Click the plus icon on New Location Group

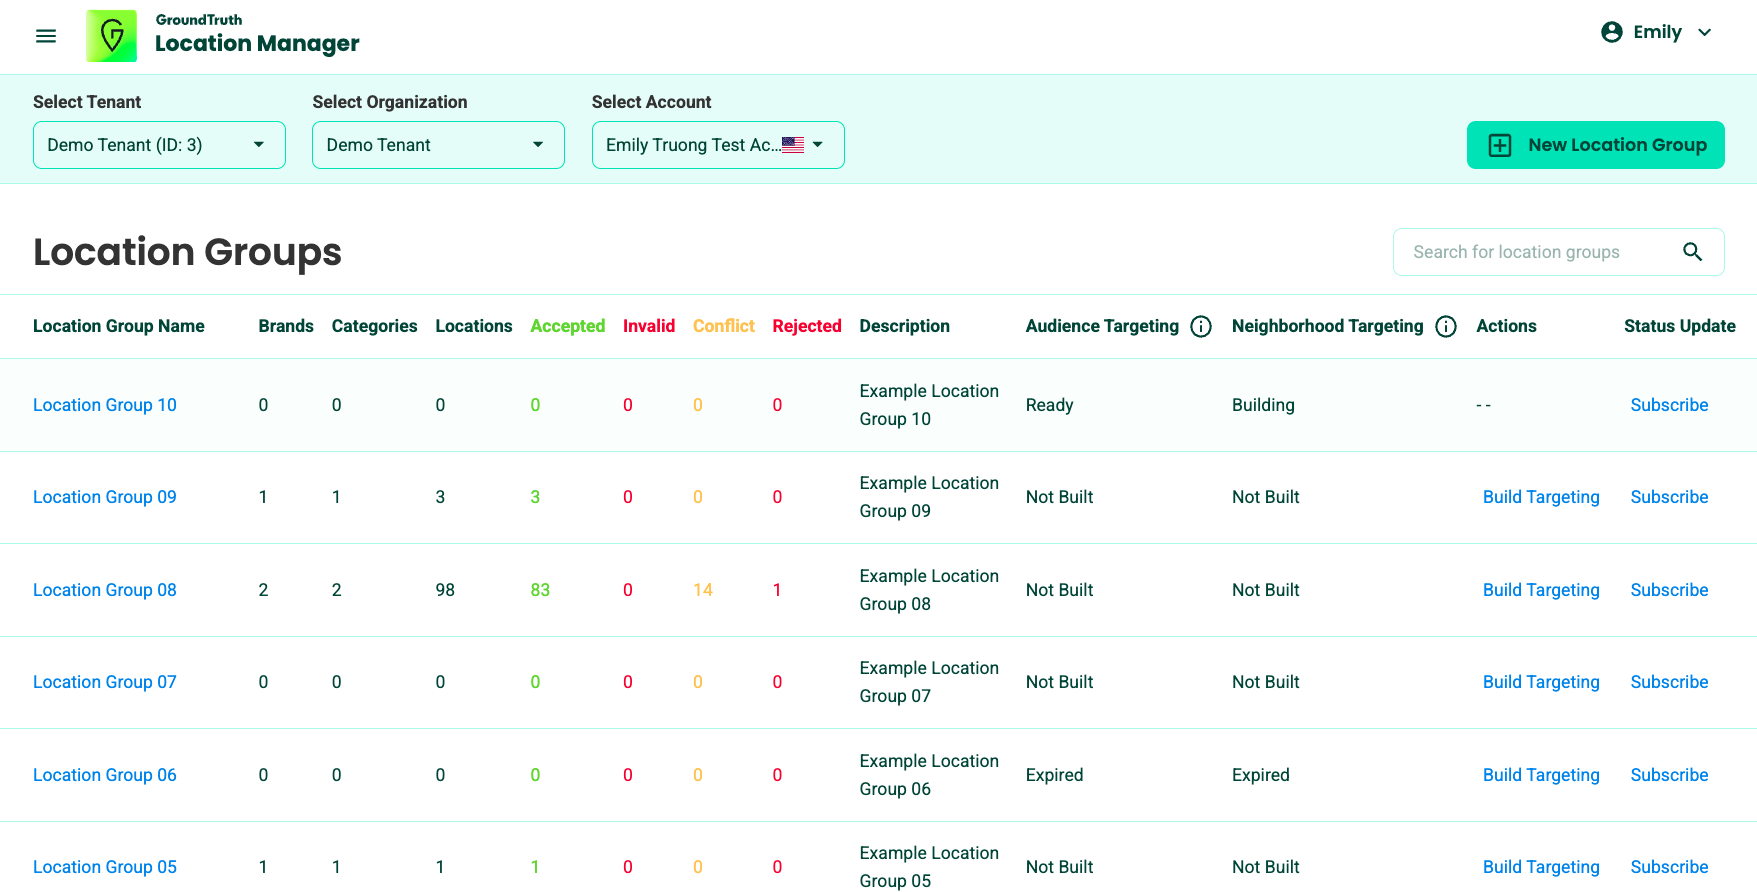pos(1500,146)
